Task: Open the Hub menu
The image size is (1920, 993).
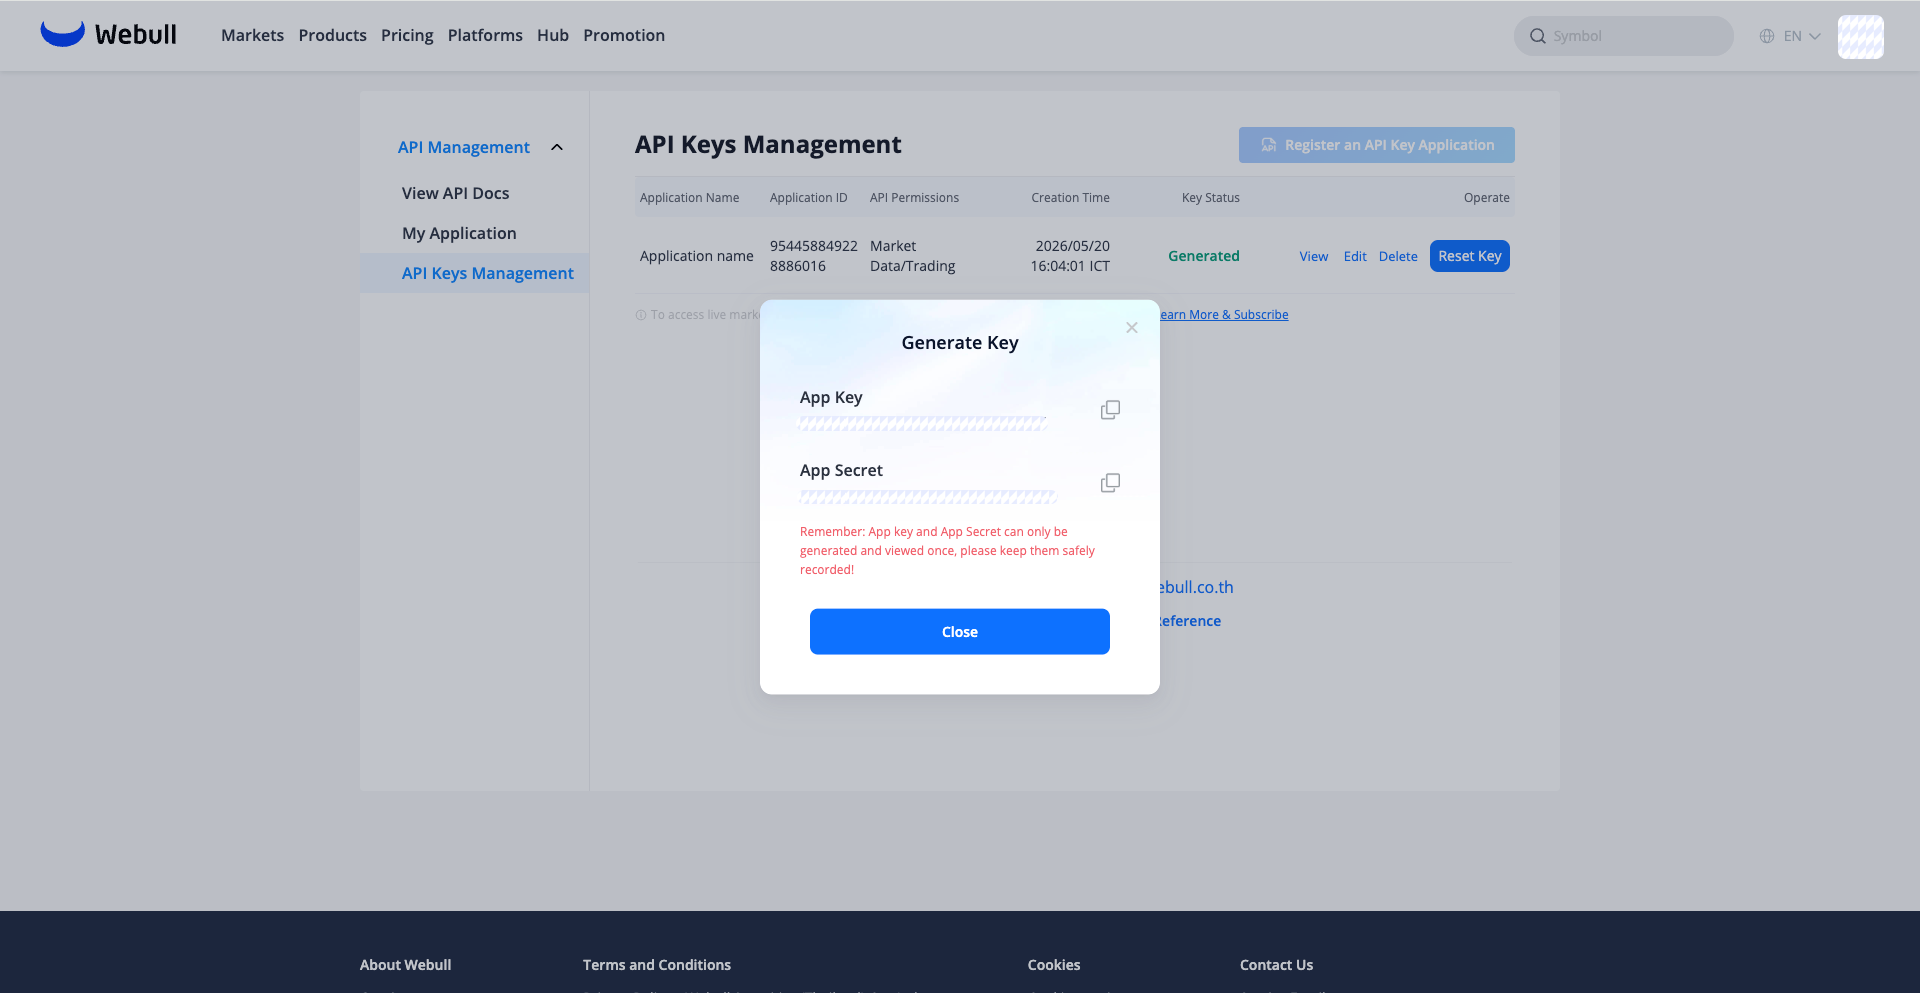Action: [553, 35]
